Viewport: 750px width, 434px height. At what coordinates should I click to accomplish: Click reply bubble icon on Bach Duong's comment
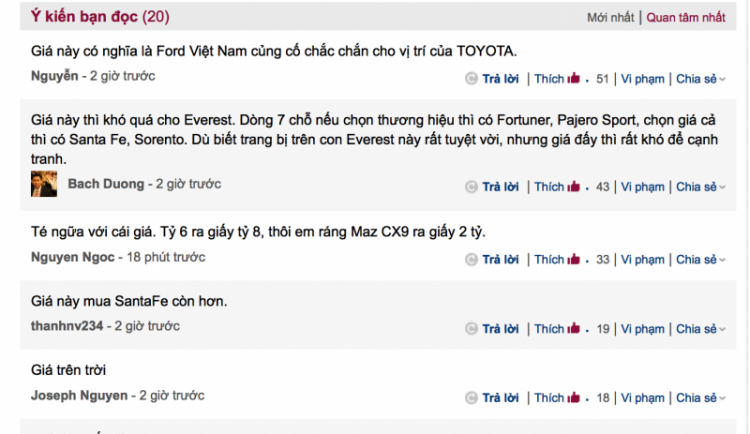(x=471, y=187)
